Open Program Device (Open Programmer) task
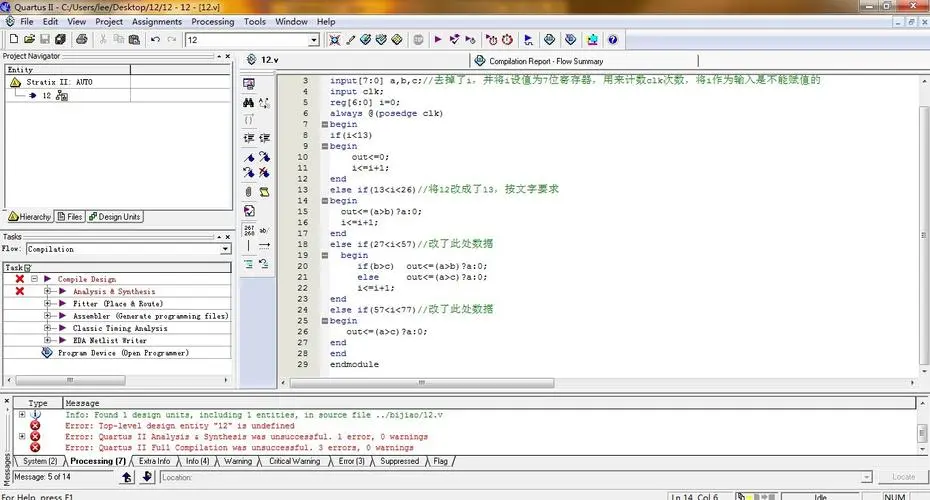930x500 pixels. coord(123,353)
